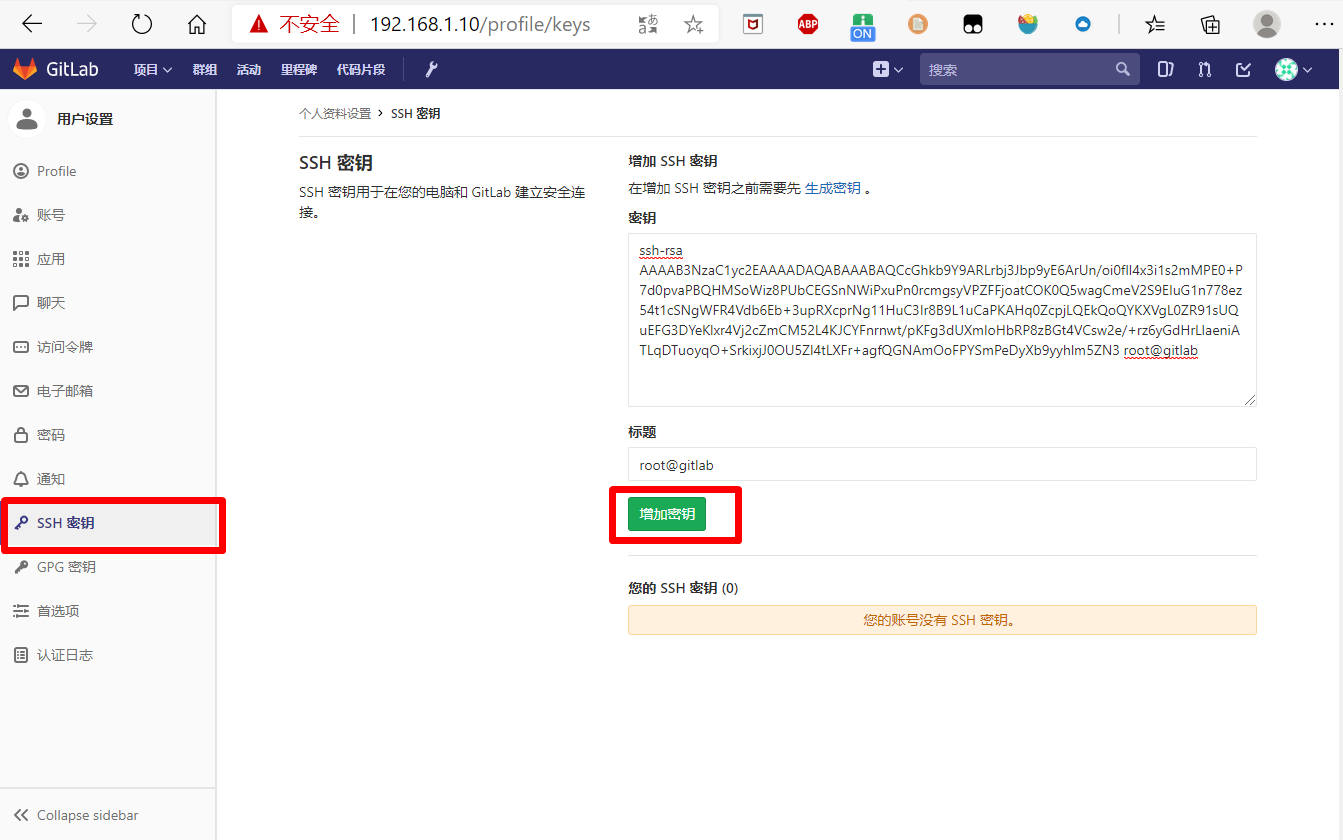1343x840 pixels.
Task: Click the GitLab fox logo
Action: pos(24,69)
